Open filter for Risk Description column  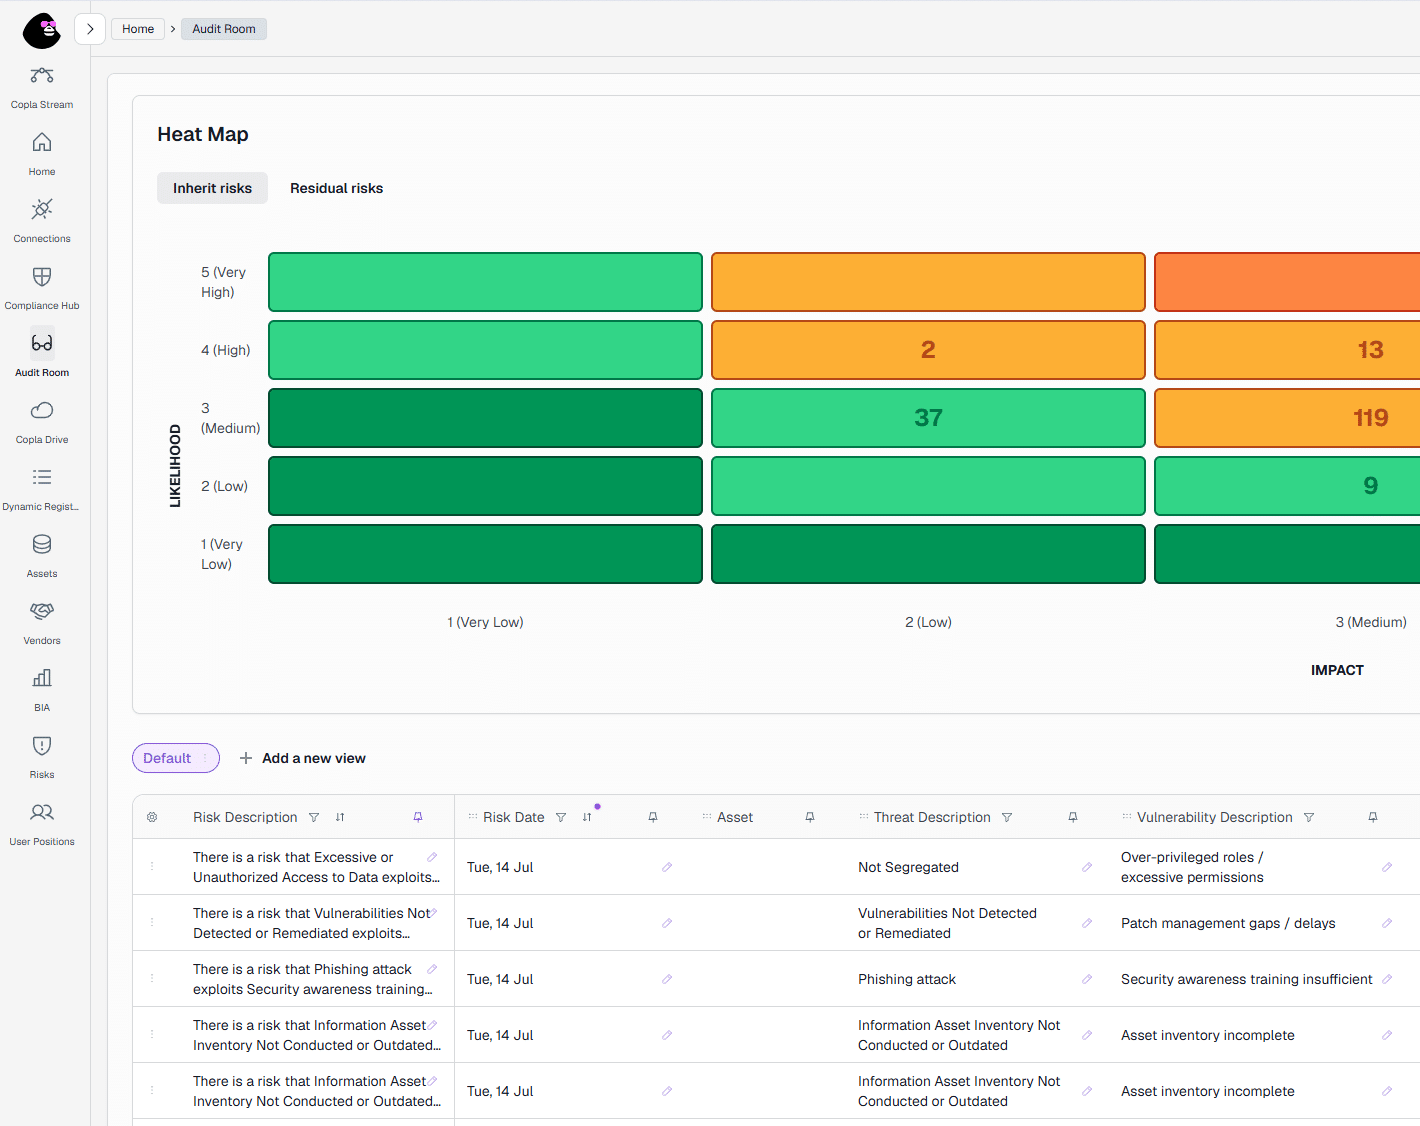pos(314,817)
